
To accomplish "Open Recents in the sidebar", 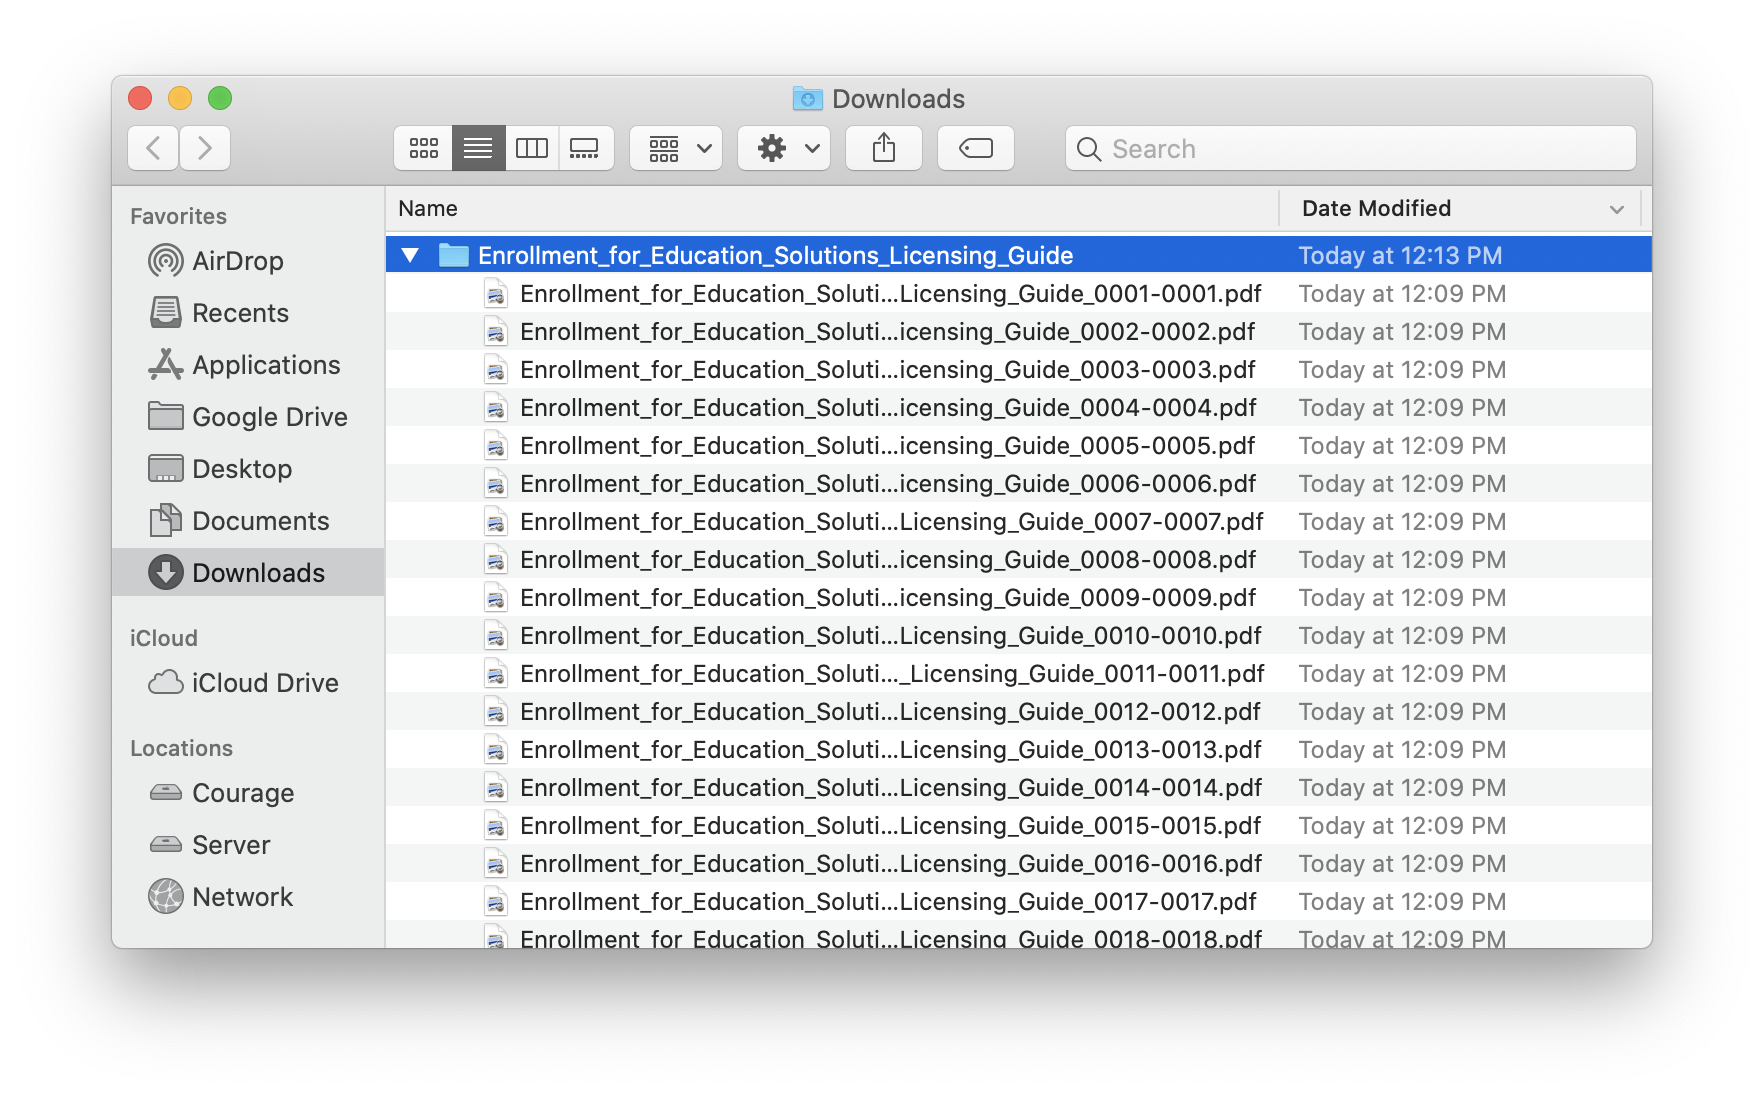I will point(248,313).
